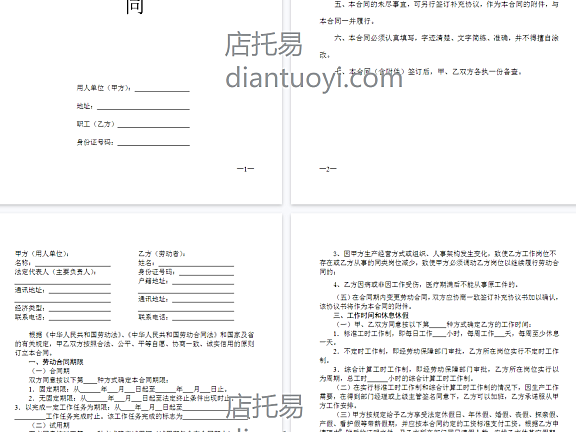Click the line "1. 标准工时工作制"
The height and width of the screenshot is (432, 576).
point(439,338)
